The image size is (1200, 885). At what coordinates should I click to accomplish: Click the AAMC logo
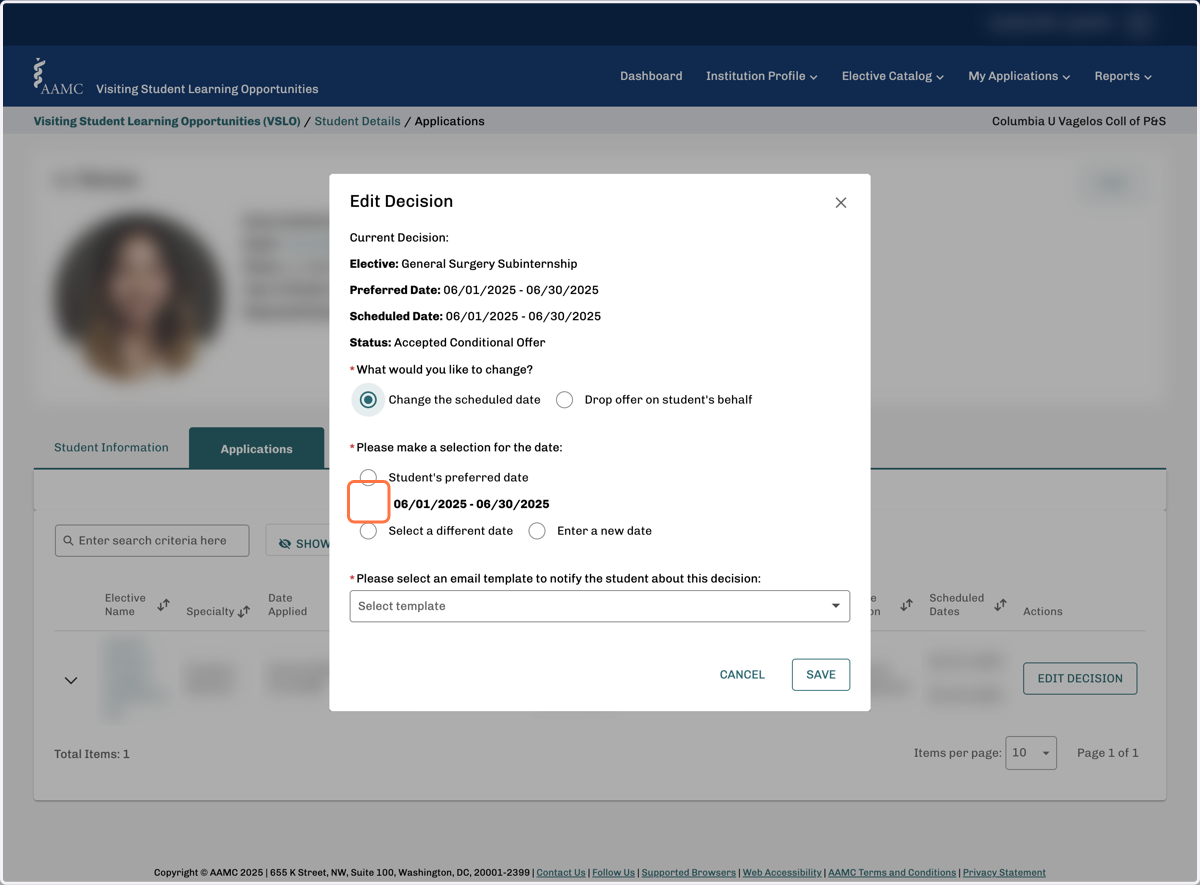pos(58,77)
